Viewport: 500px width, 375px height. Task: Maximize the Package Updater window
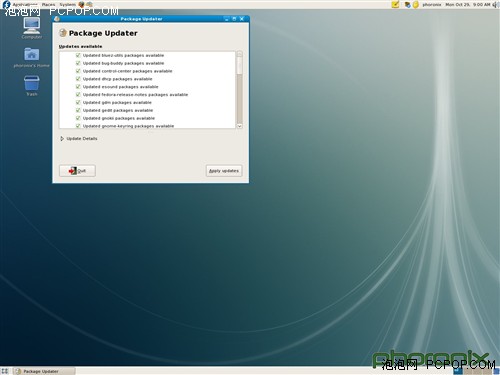234,19
